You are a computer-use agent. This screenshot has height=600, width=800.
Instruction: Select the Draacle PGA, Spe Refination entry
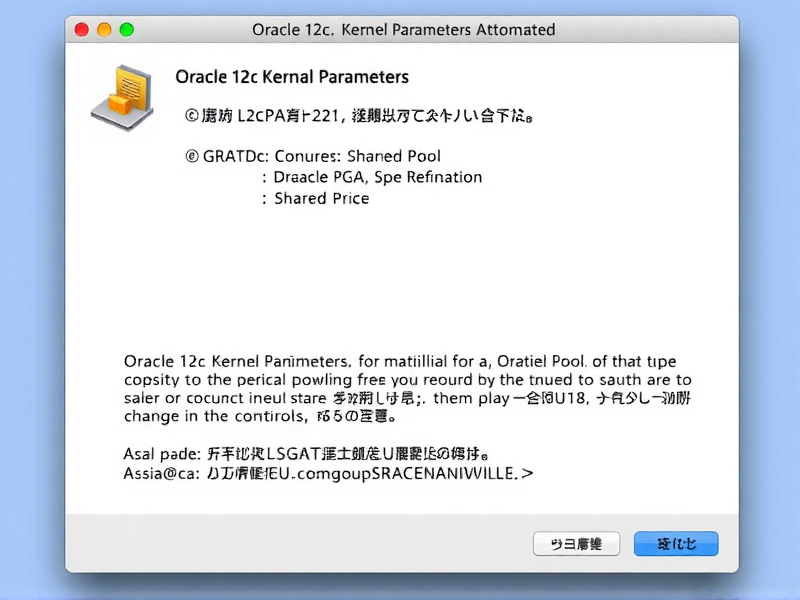[375, 177]
